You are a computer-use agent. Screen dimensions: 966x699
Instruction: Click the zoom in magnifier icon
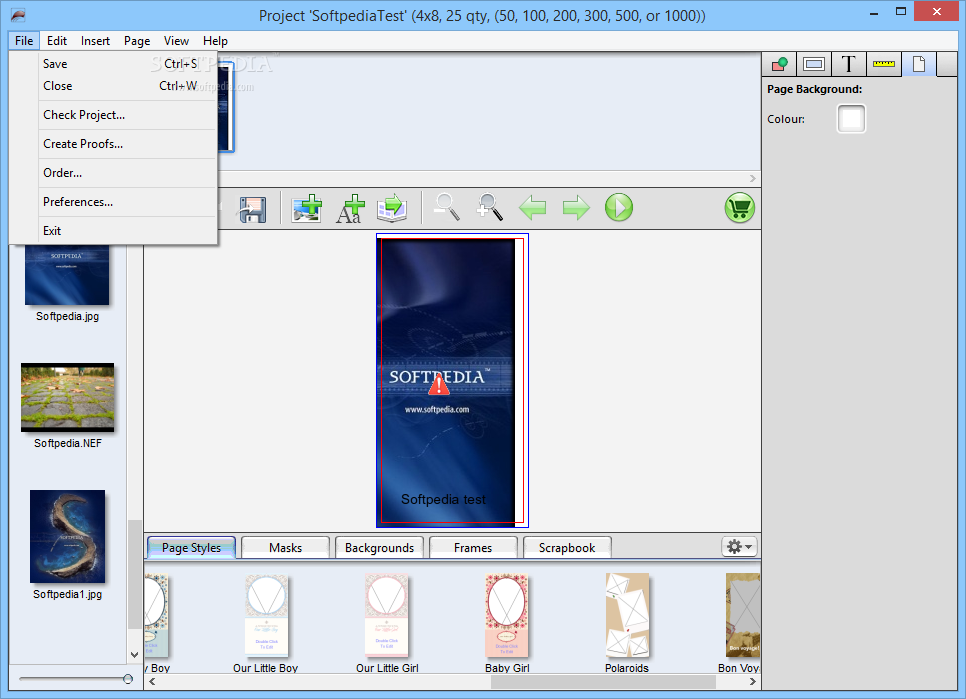[489, 207]
